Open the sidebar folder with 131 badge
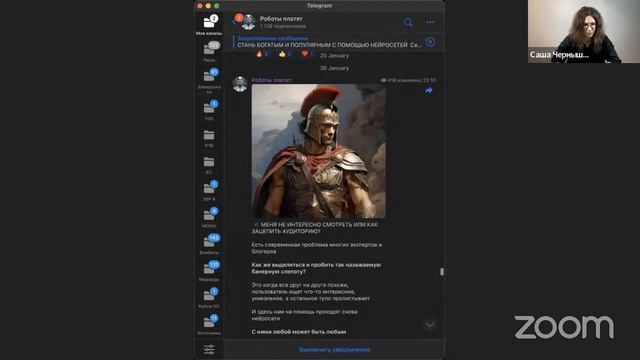This screenshot has height=360, width=640. click(209, 271)
